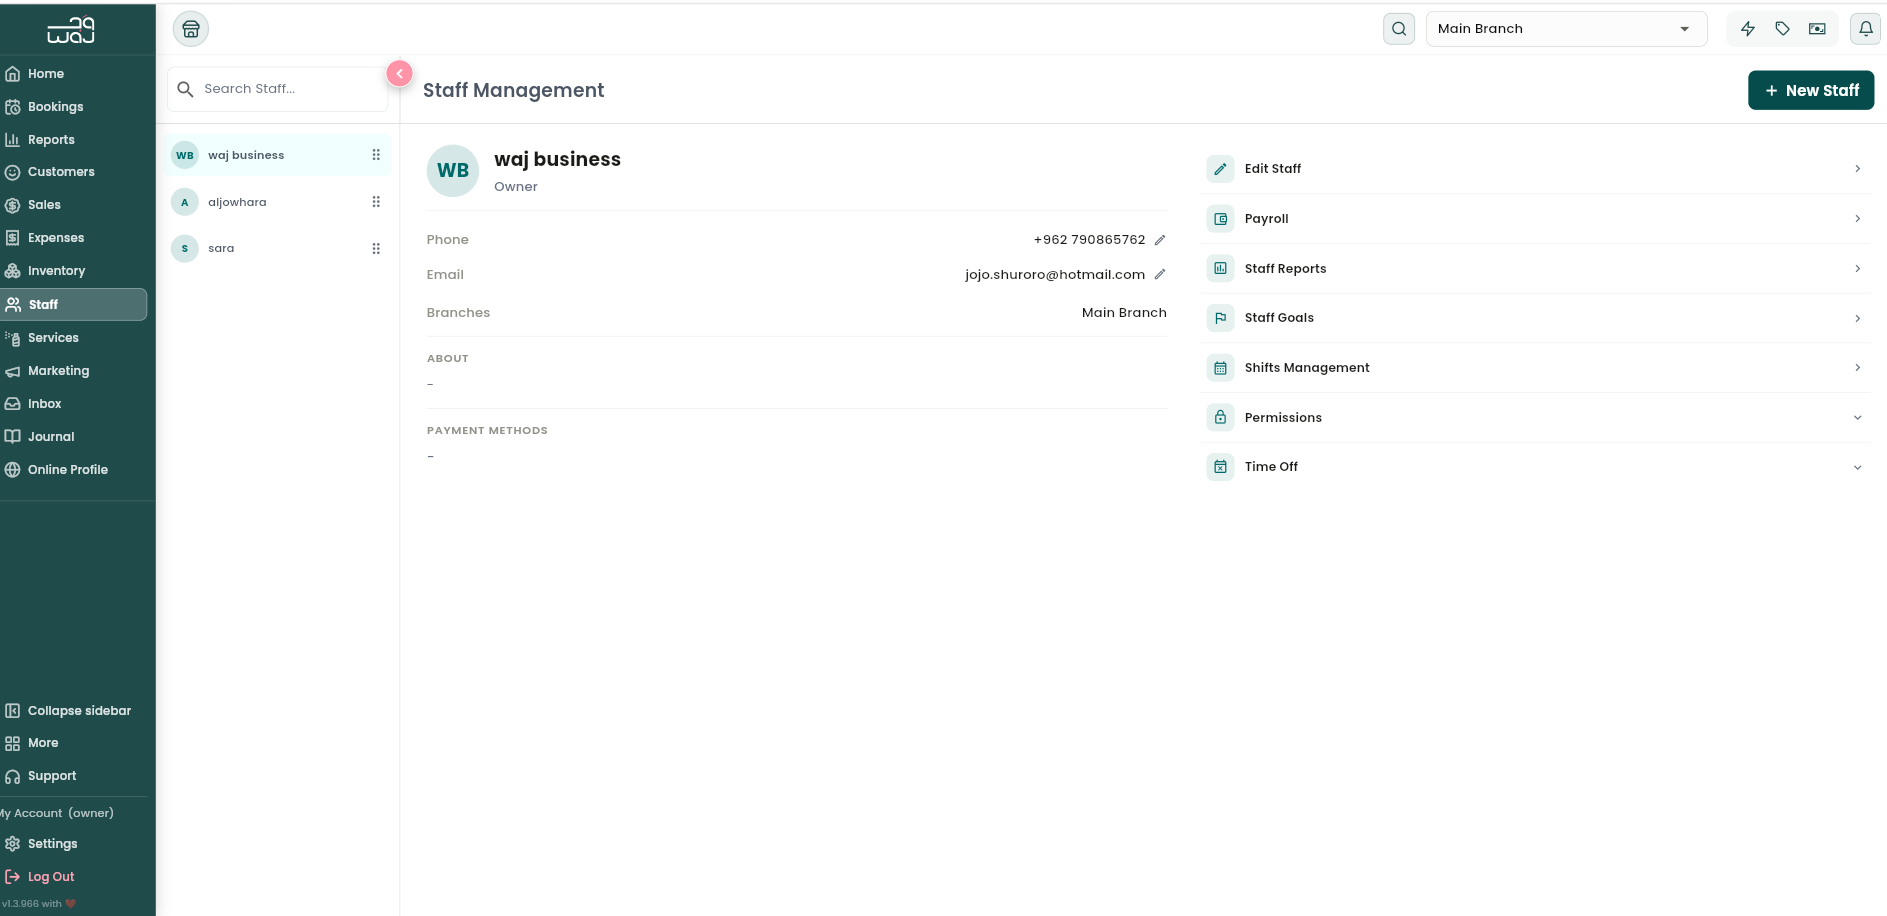Select aljowhara from the staff list
This screenshot has height=916, width=1887.
tap(278, 202)
